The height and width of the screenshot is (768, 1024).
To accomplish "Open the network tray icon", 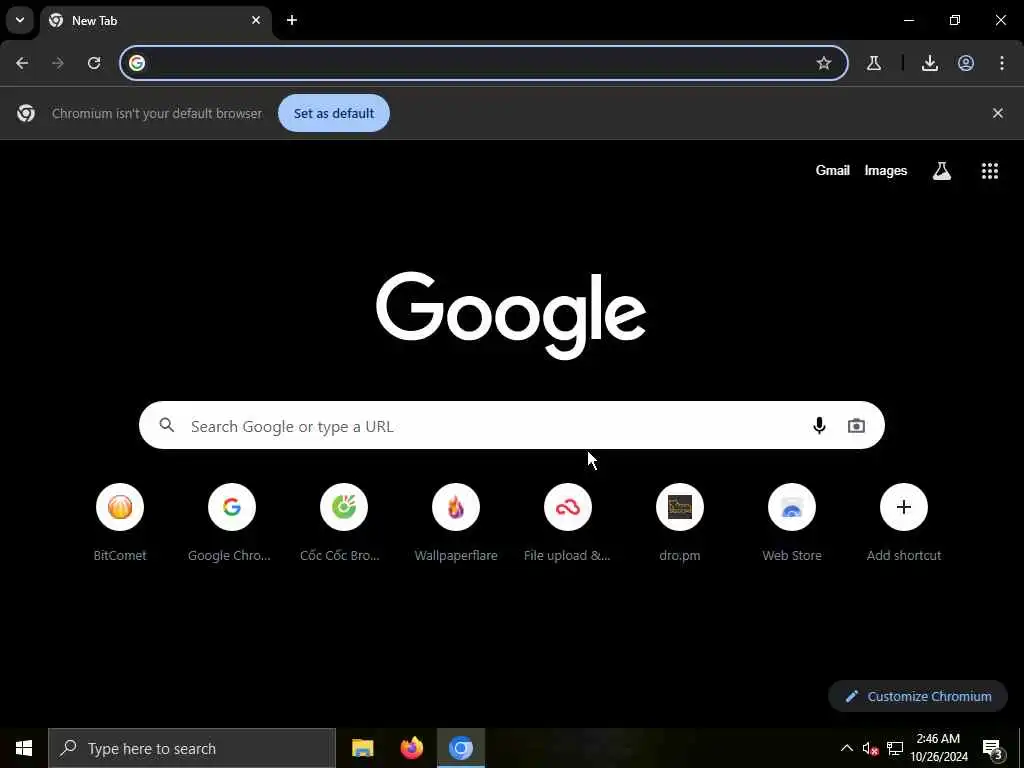I will (x=895, y=748).
